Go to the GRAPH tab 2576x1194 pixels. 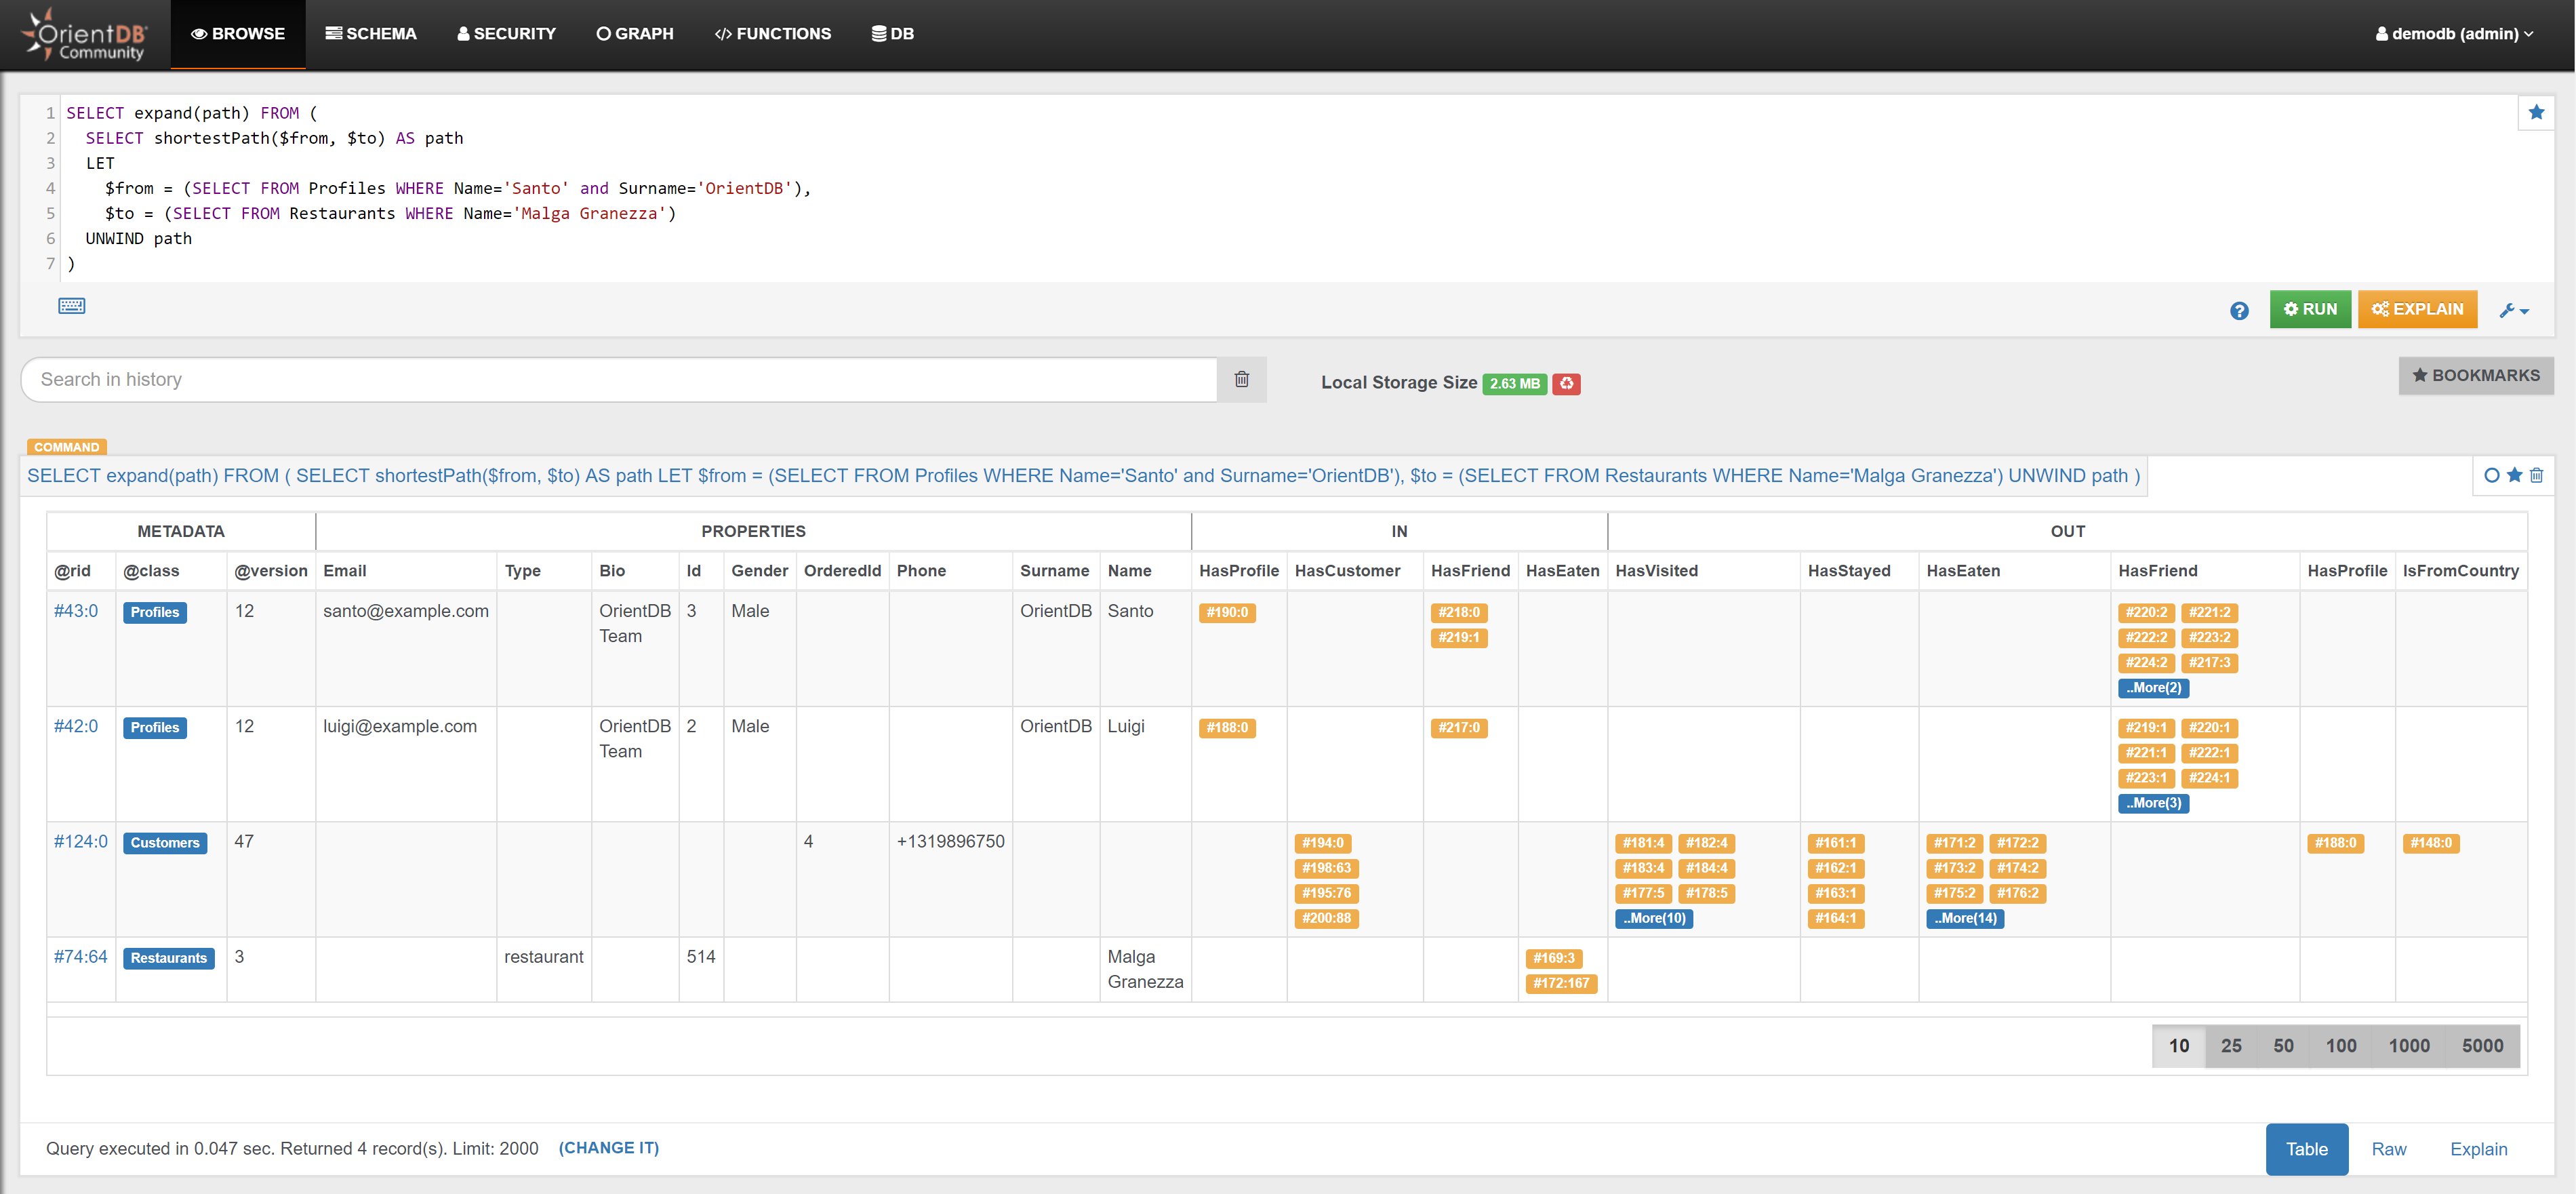635,34
